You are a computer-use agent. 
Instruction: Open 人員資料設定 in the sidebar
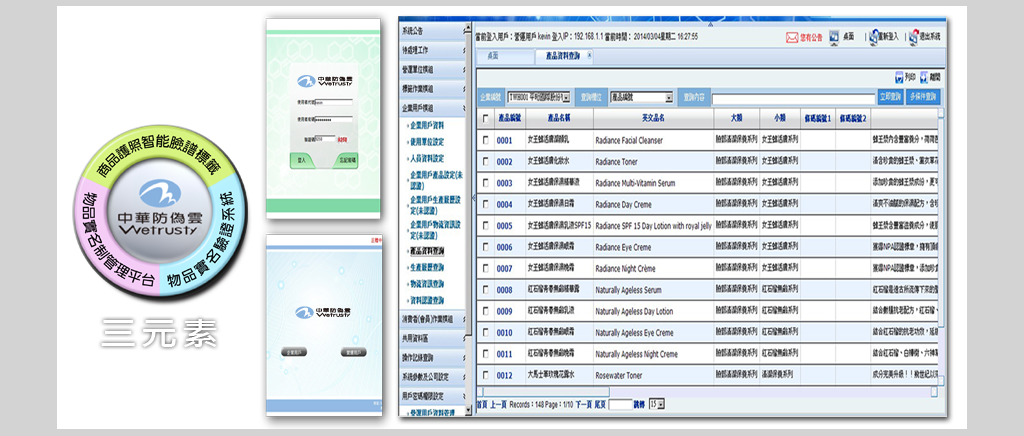(x=427, y=158)
